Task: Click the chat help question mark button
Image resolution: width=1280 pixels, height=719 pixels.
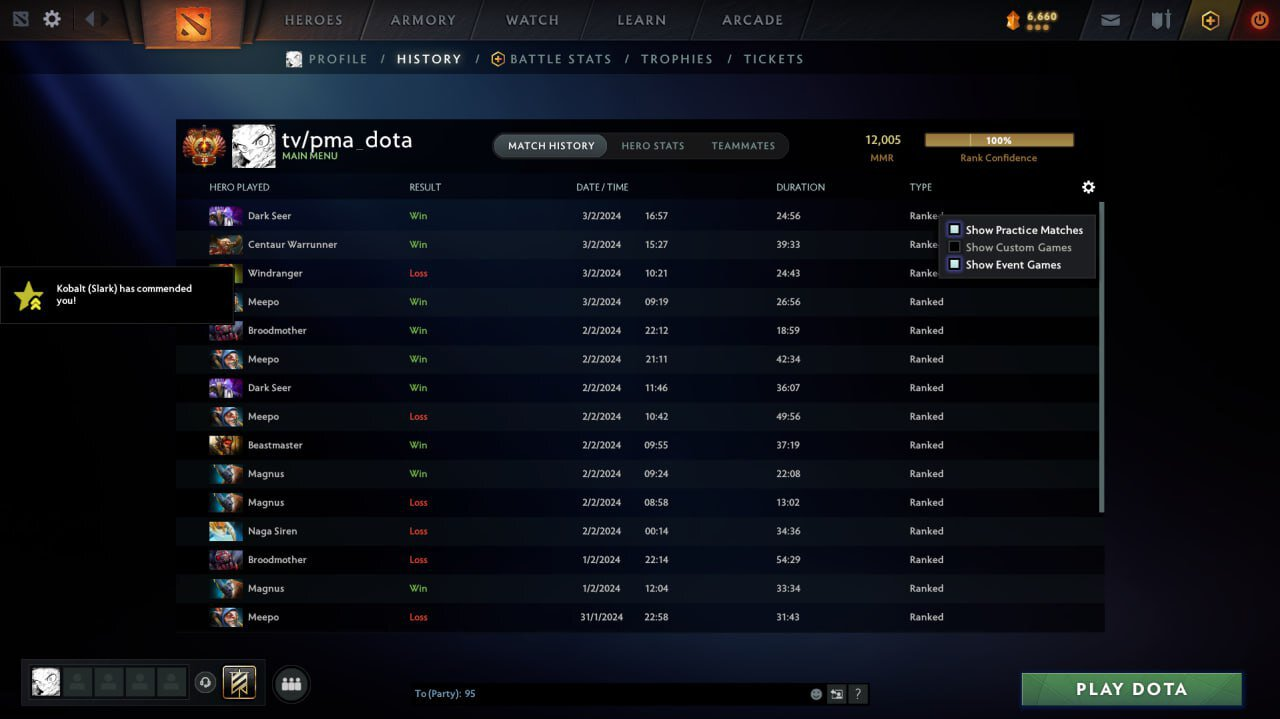Action: [x=857, y=694]
